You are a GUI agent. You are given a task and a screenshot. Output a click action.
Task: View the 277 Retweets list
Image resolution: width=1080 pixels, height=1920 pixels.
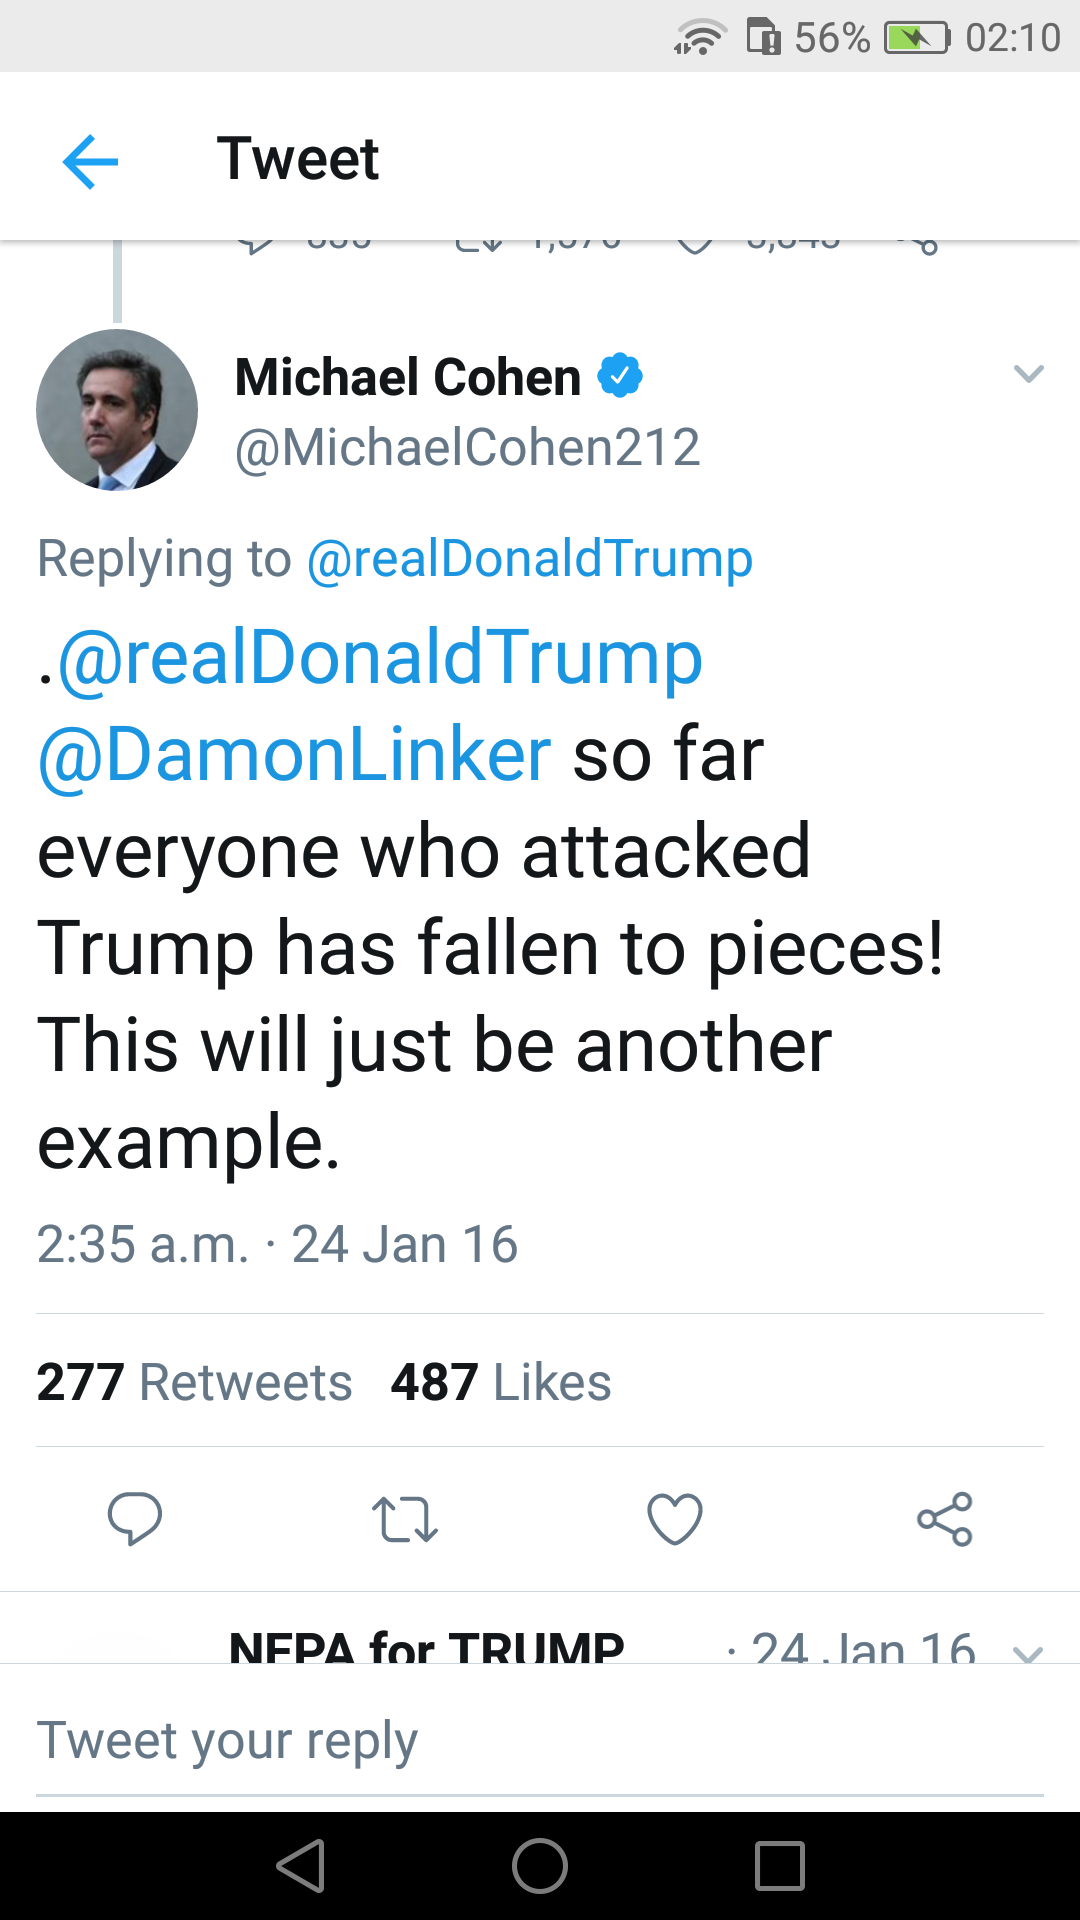click(x=194, y=1382)
